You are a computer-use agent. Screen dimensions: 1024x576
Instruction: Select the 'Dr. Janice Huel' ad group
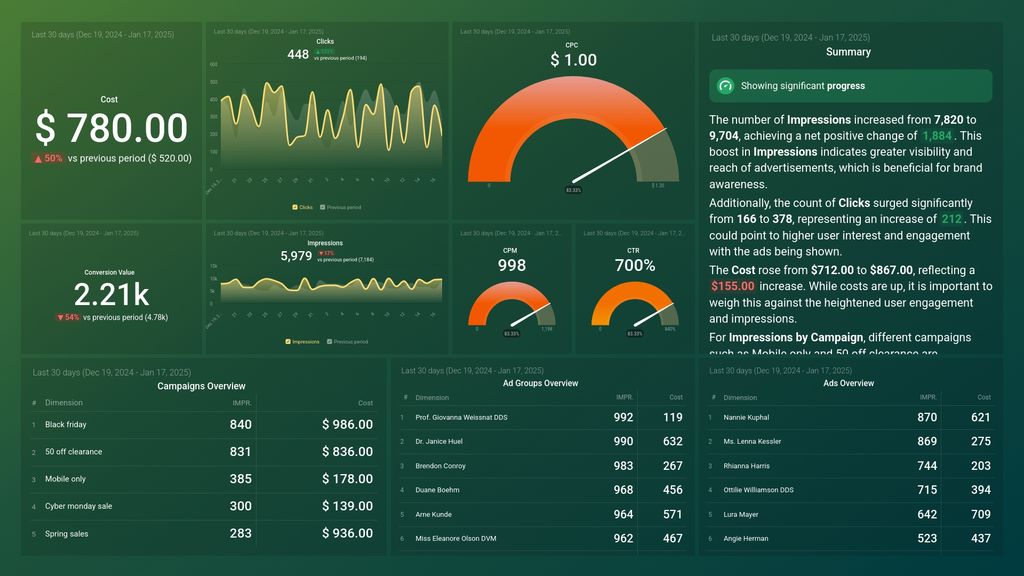coord(541,441)
